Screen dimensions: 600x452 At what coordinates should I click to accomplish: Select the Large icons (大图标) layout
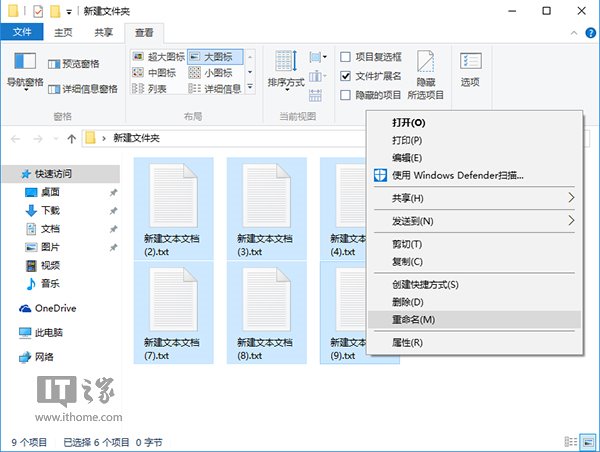213,57
